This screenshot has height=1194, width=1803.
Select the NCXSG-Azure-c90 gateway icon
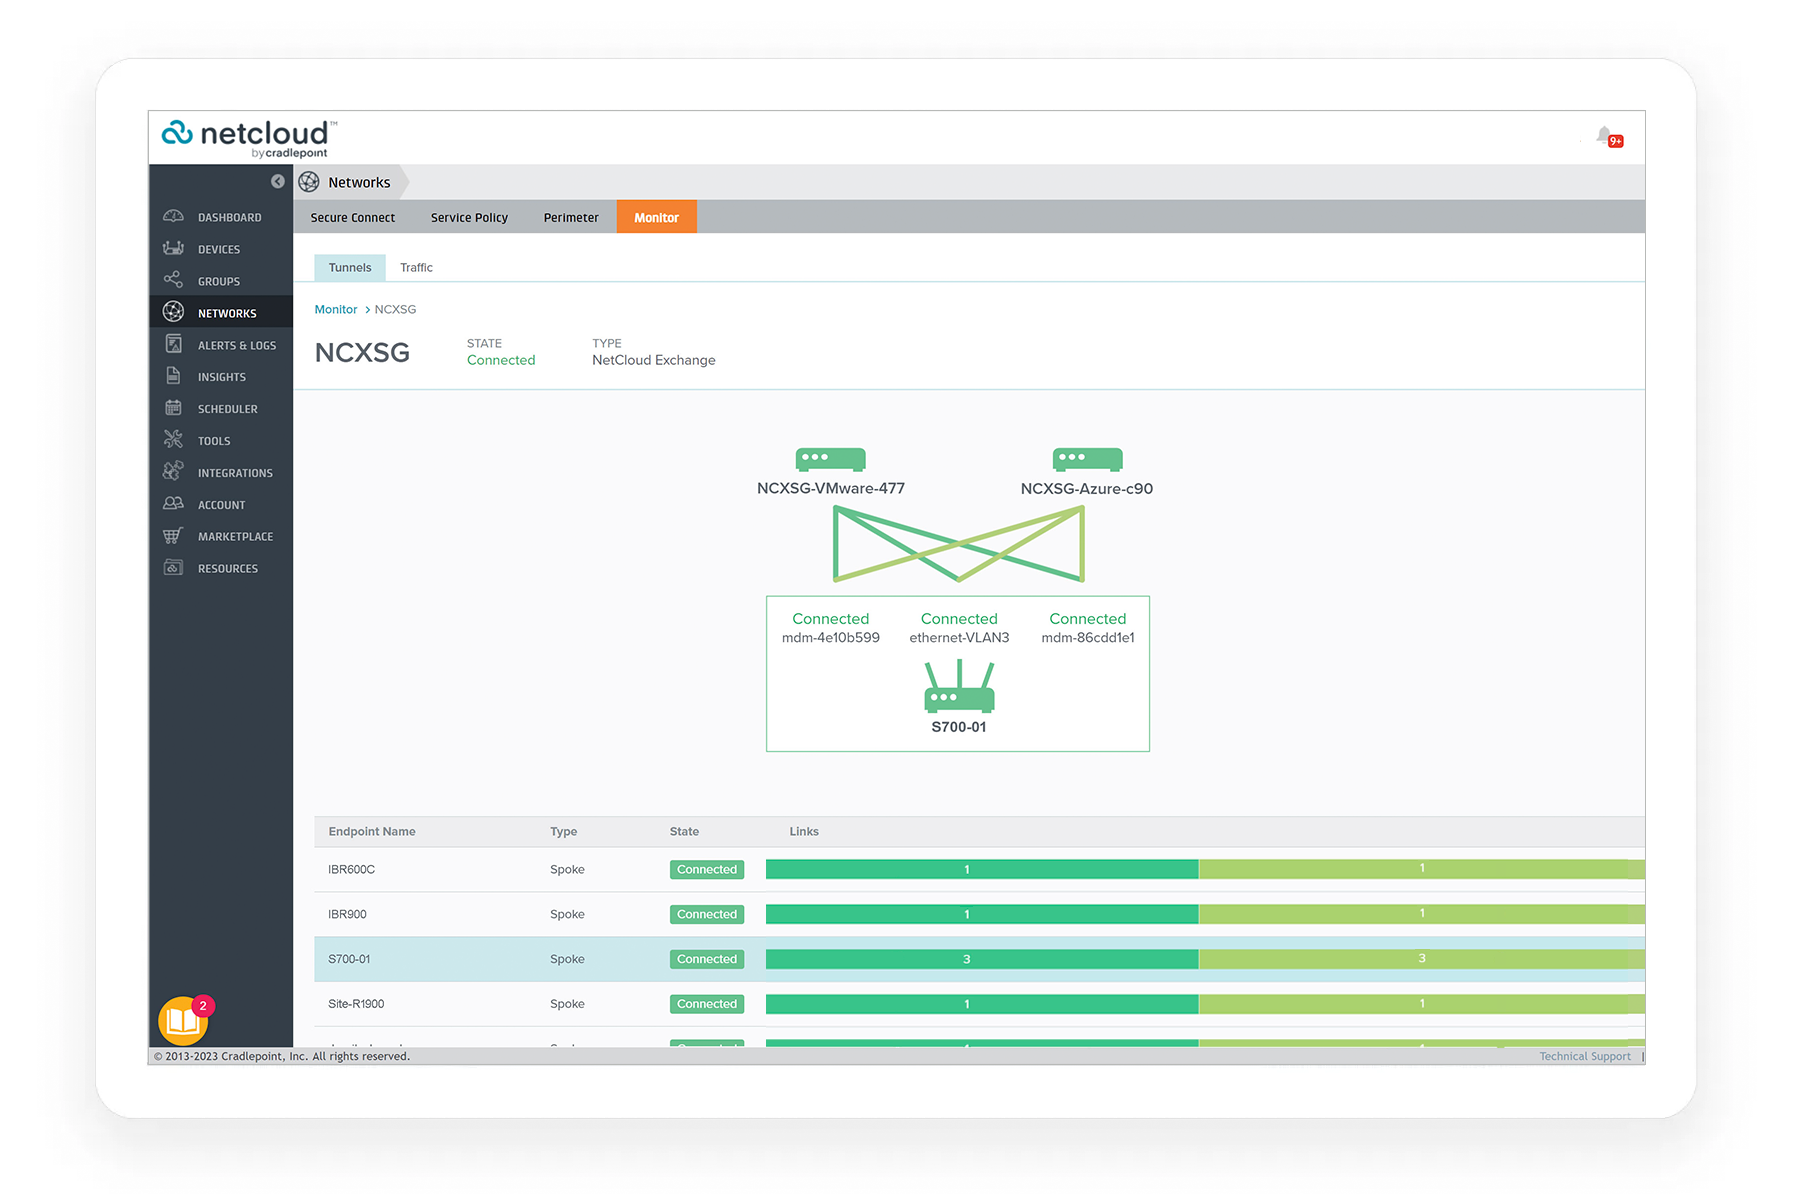[x=1087, y=459]
